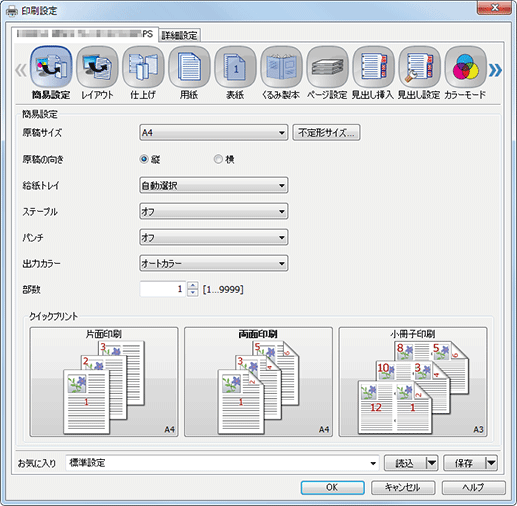This screenshot has height=506, width=517.
Task: Choose the 両面印刷 quick print thumbnail
Action: 258,382
